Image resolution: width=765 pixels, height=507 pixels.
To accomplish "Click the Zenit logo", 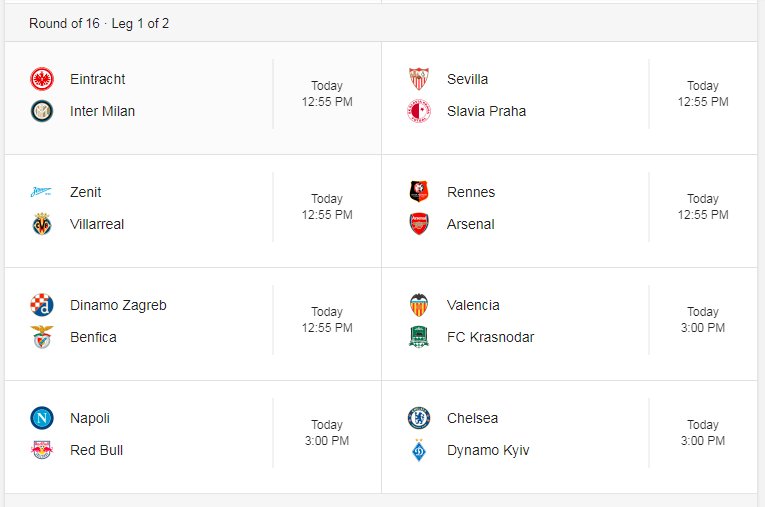I will [41, 192].
